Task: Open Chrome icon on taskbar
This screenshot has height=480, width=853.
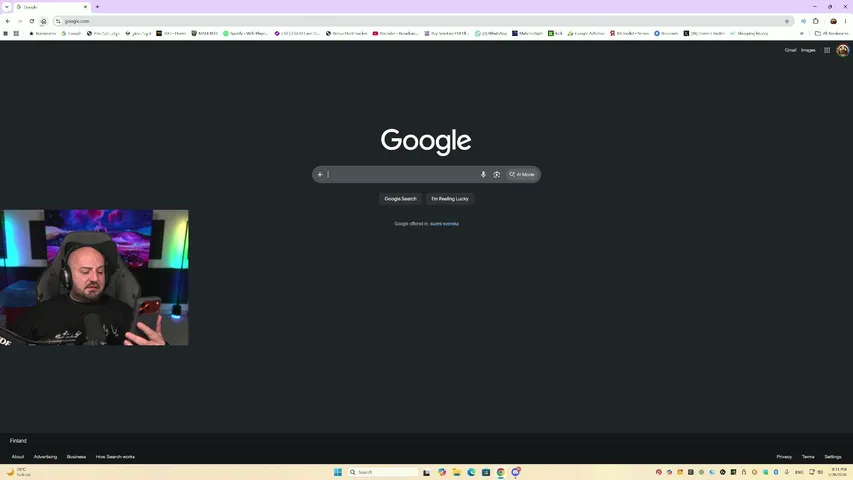Action: (x=500, y=472)
